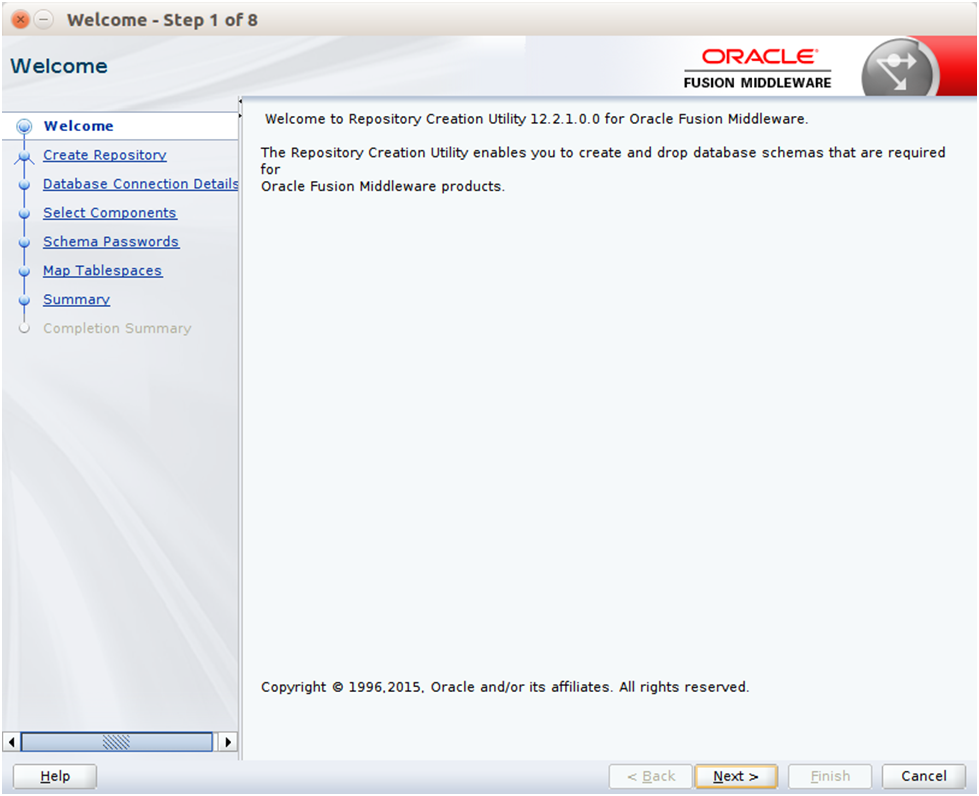
Task: Click the sidebar horizontal scrollbar thumb
Action: (x=117, y=742)
